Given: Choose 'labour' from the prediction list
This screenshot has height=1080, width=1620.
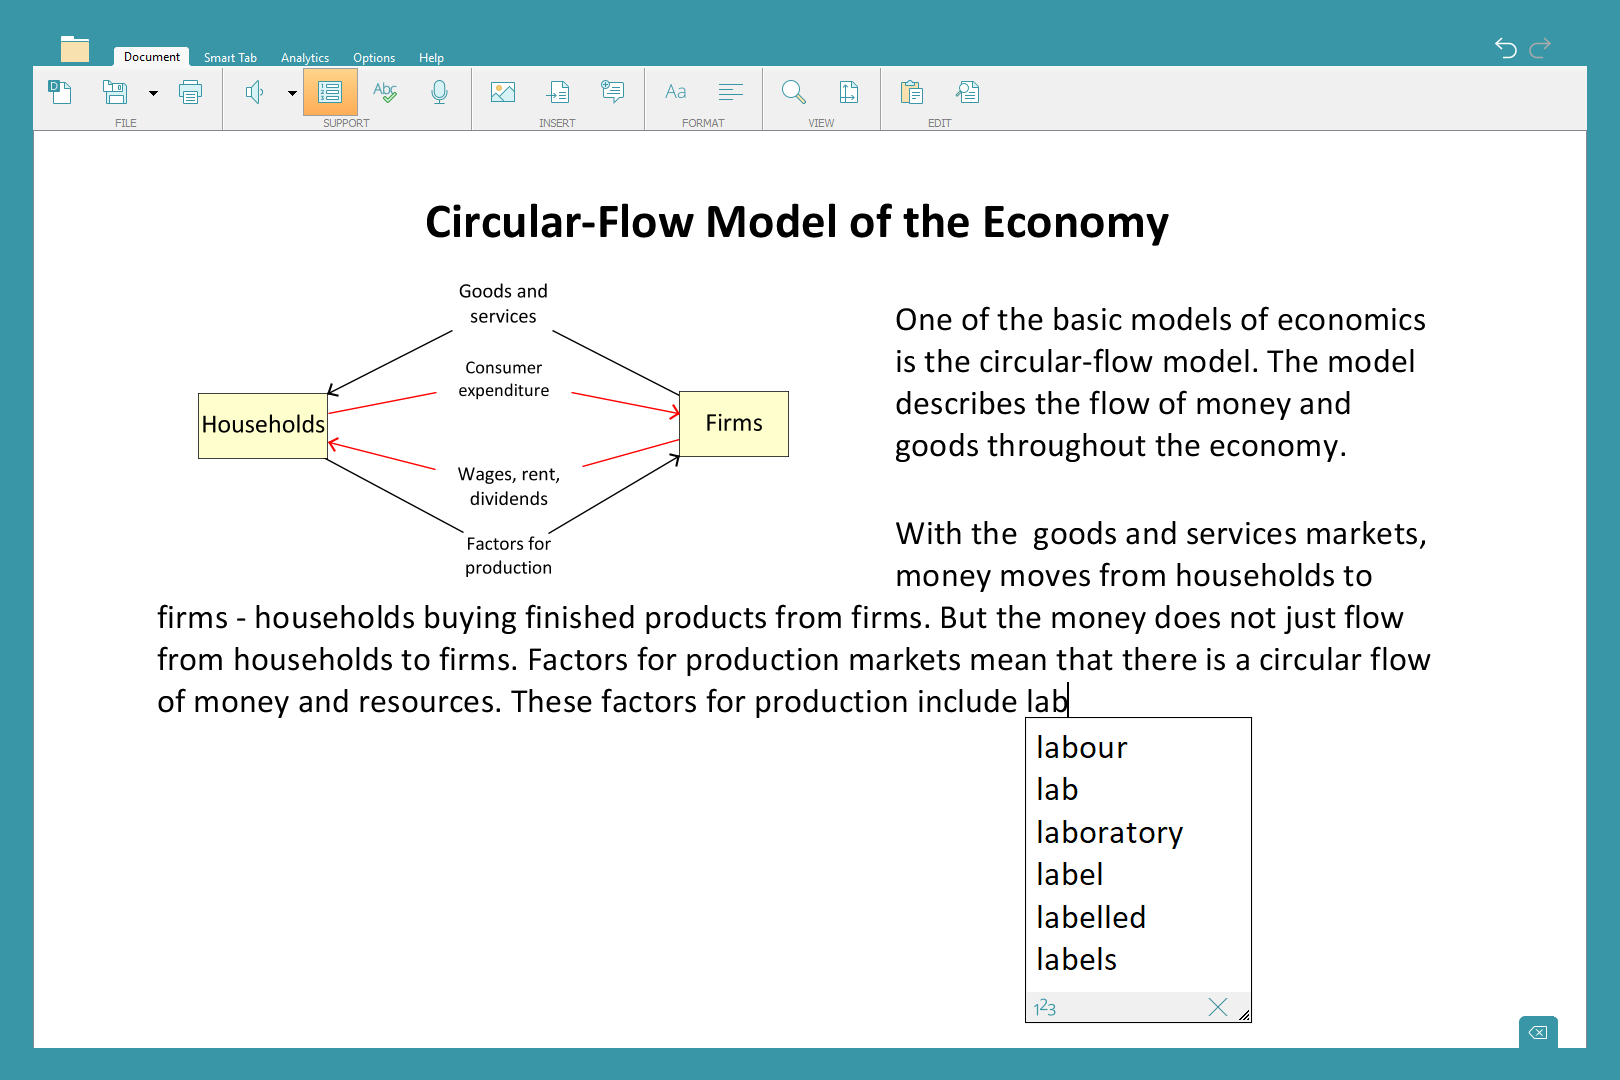Looking at the screenshot, I should [1082, 748].
